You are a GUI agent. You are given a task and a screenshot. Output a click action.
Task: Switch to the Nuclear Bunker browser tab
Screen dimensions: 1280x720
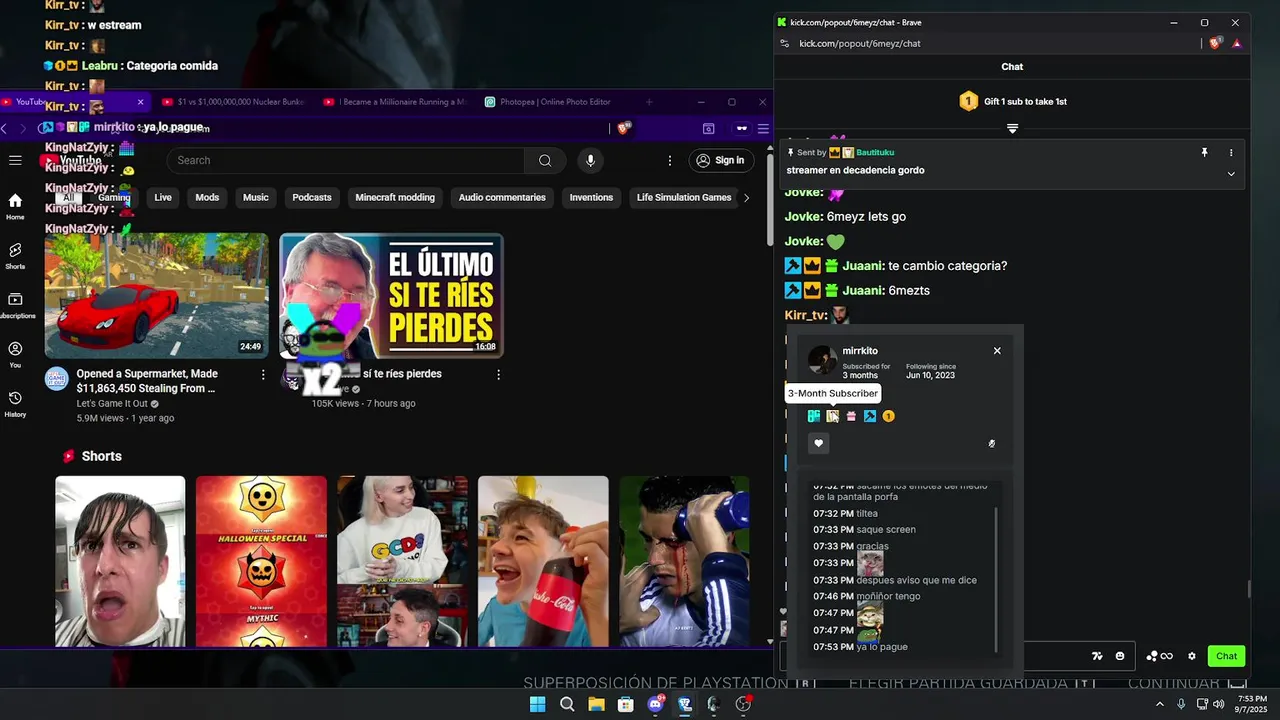click(235, 102)
